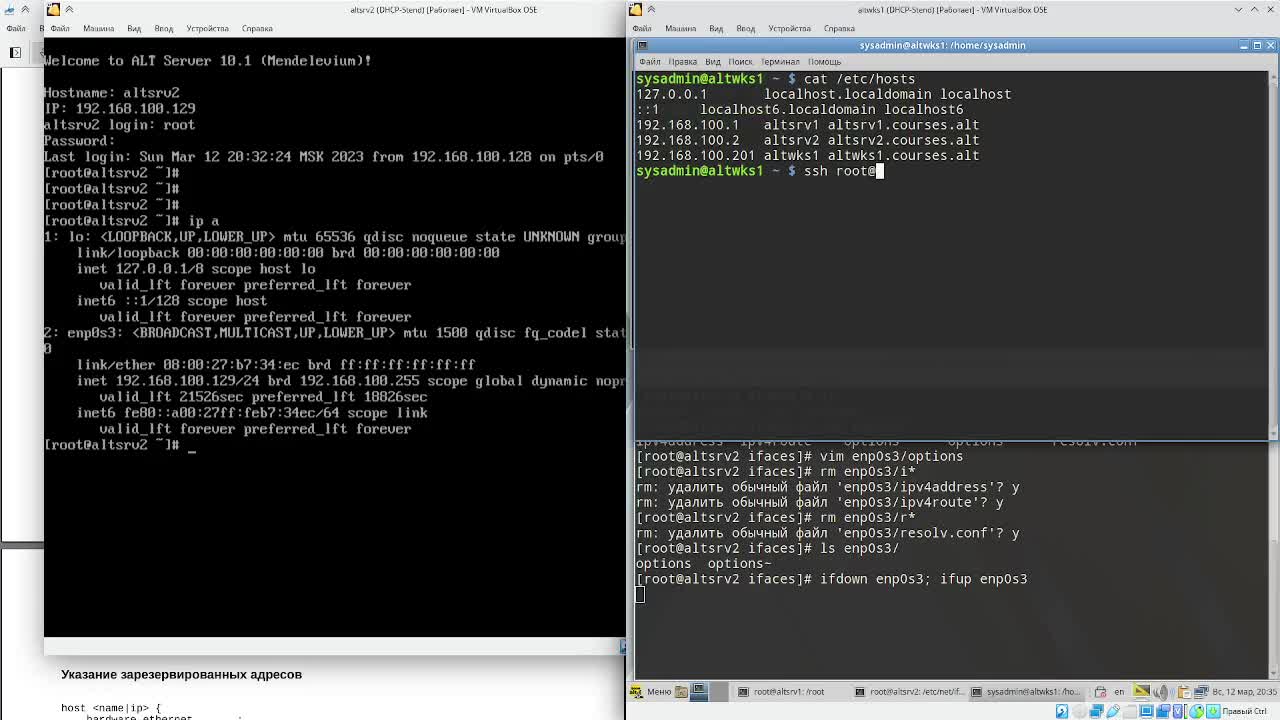Open the Меню start button

point(651,691)
